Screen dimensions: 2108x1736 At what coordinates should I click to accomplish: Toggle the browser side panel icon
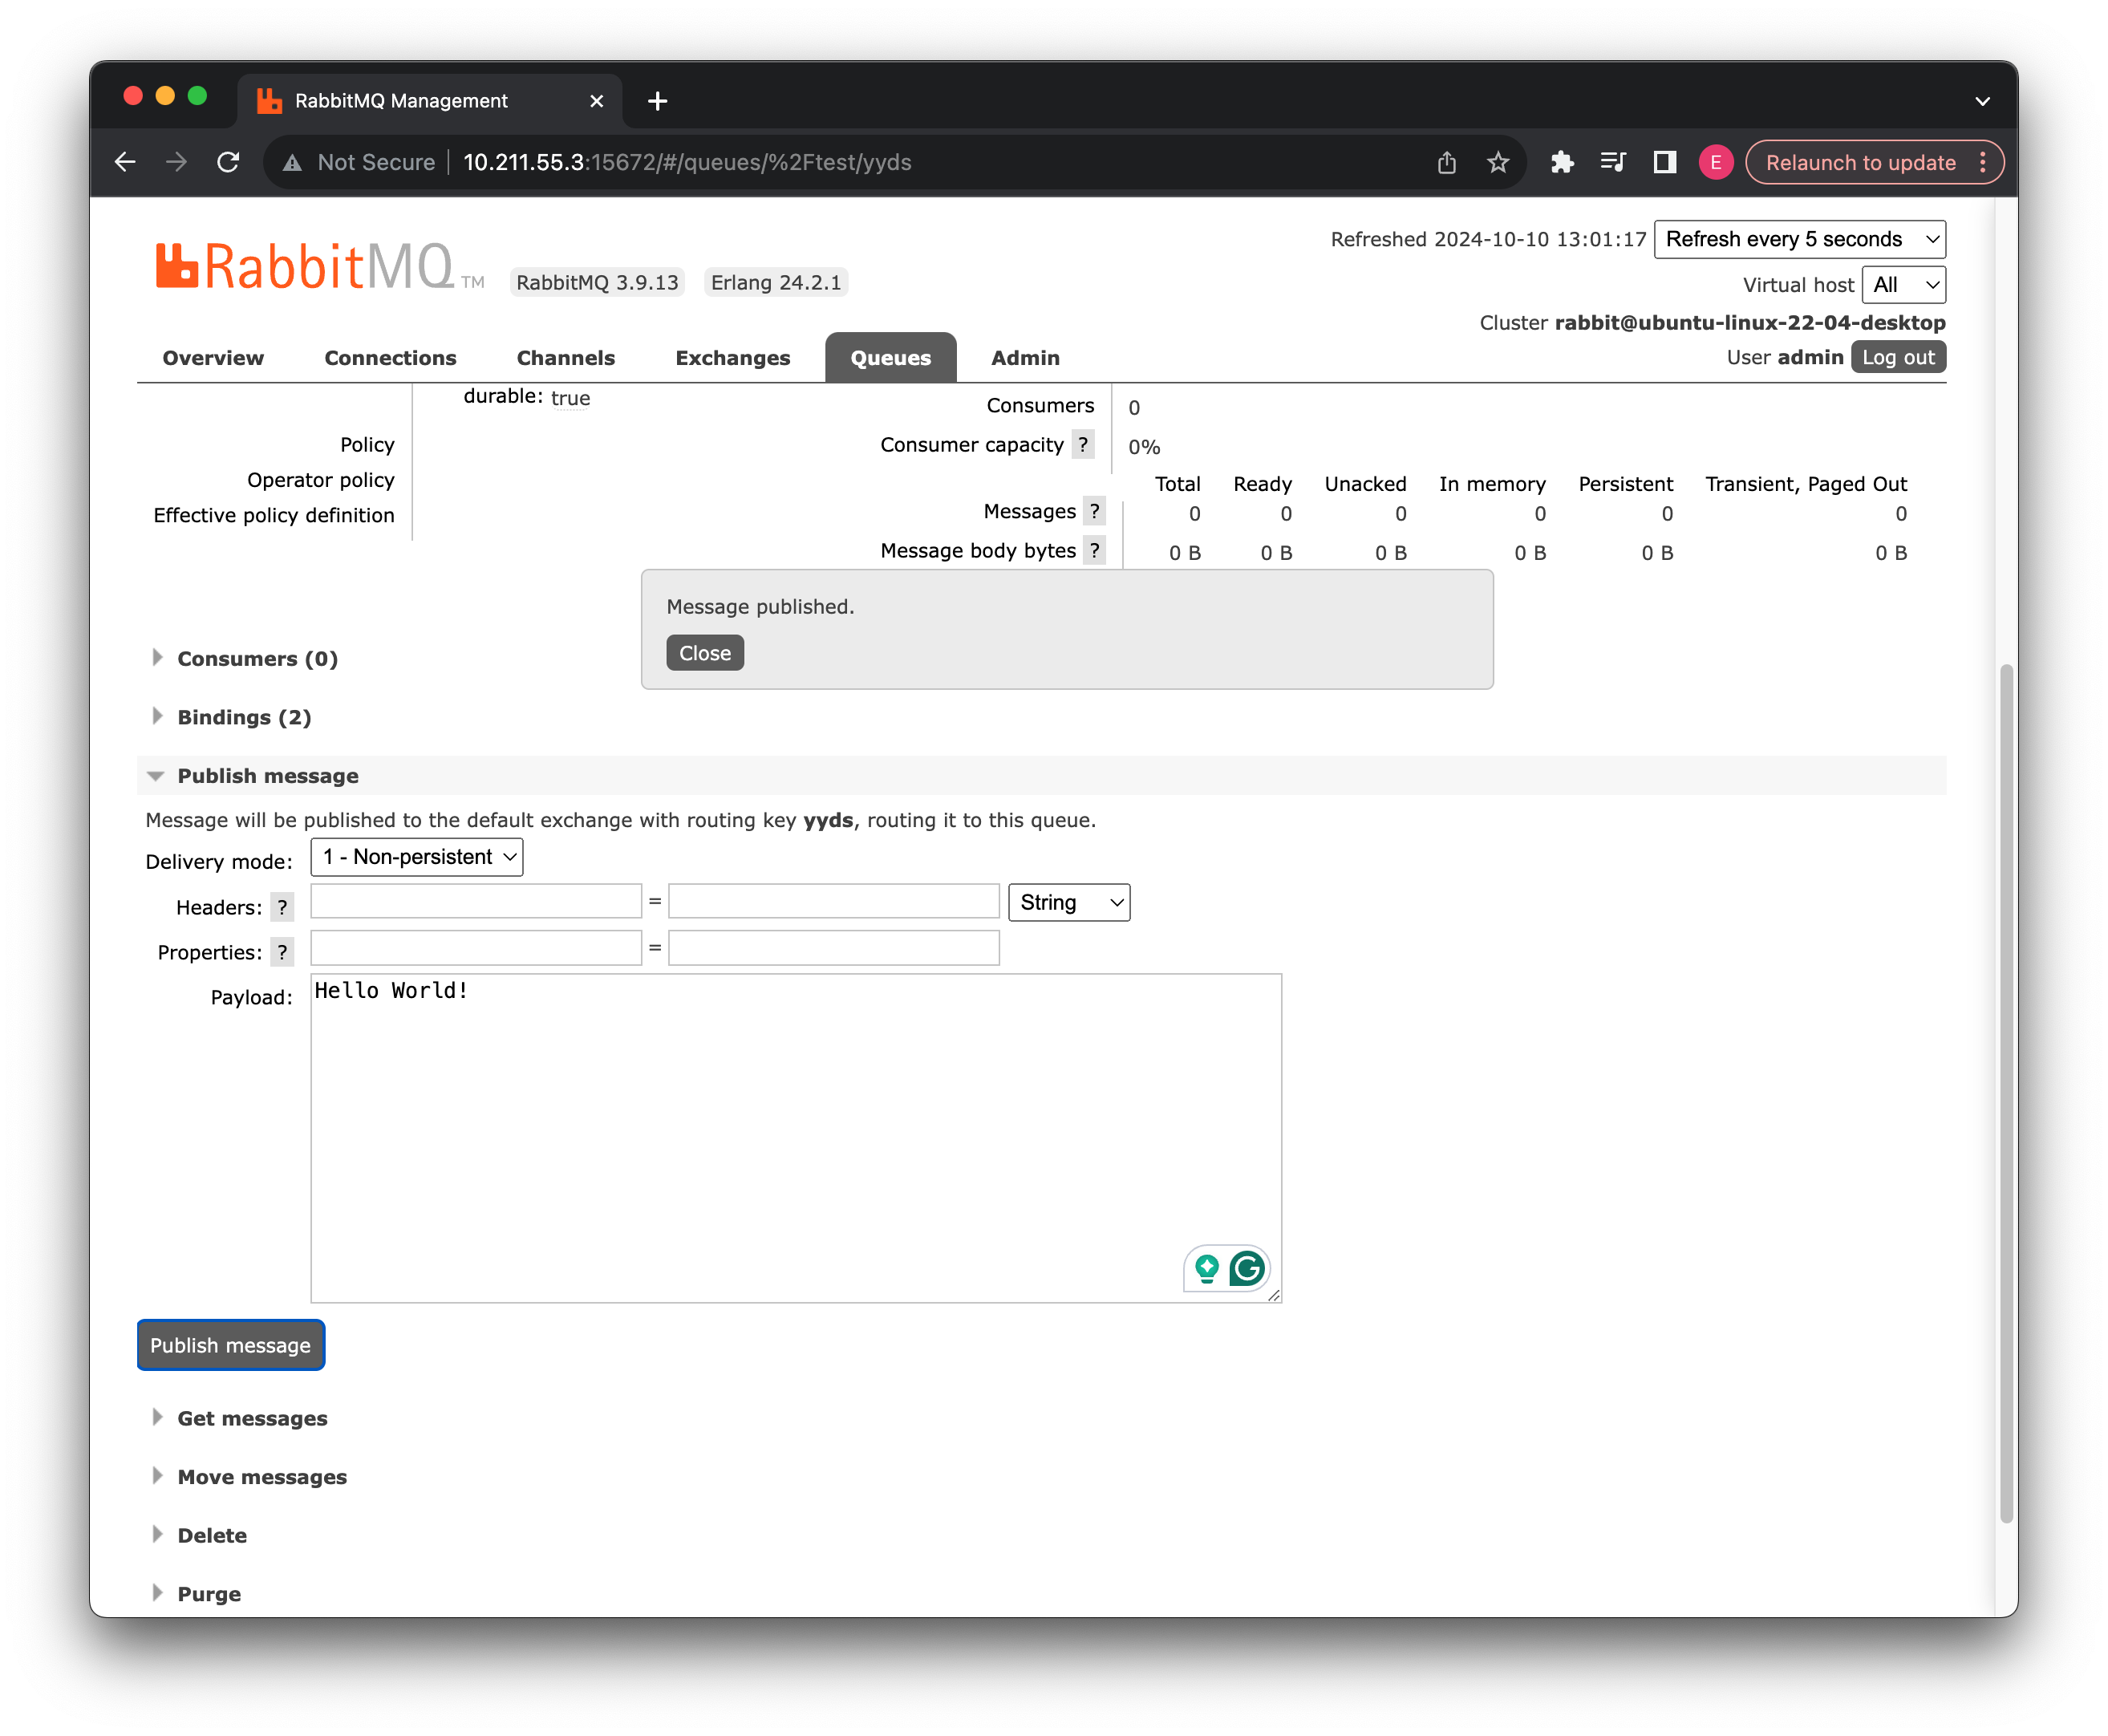coord(1664,162)
